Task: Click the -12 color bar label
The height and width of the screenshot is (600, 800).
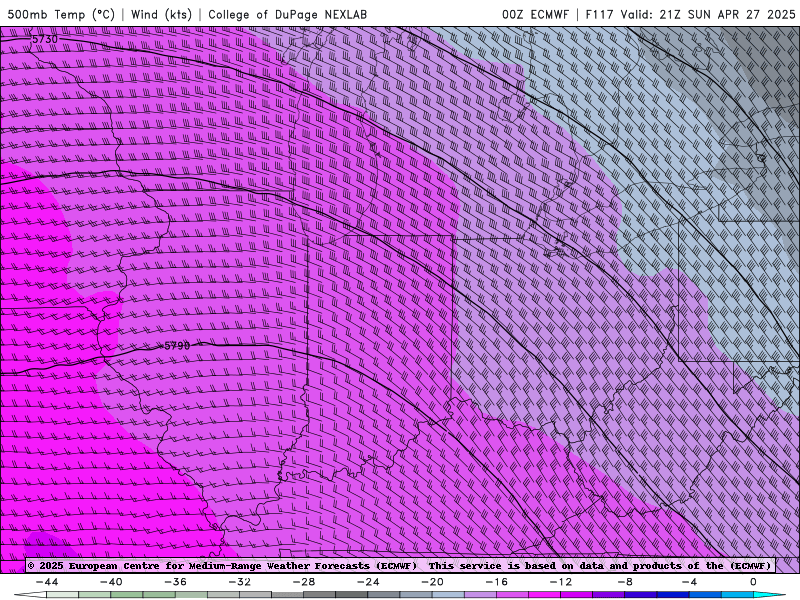Action: (561, 582)
